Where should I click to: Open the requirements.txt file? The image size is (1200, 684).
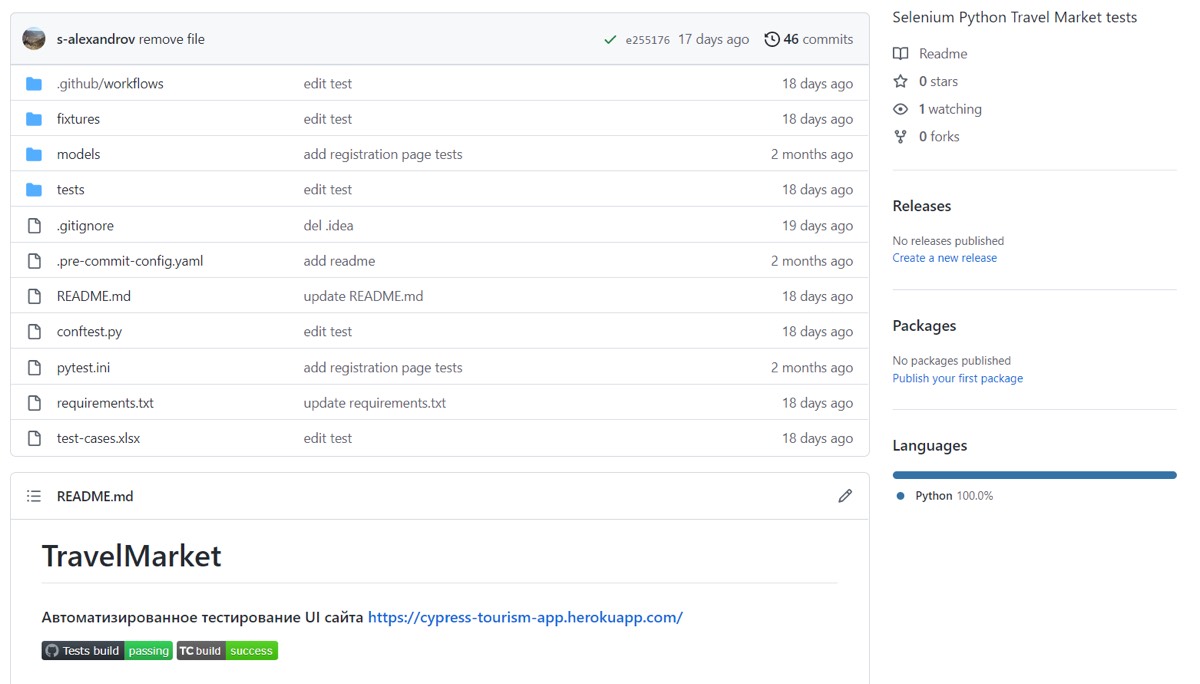click(105, 403)
